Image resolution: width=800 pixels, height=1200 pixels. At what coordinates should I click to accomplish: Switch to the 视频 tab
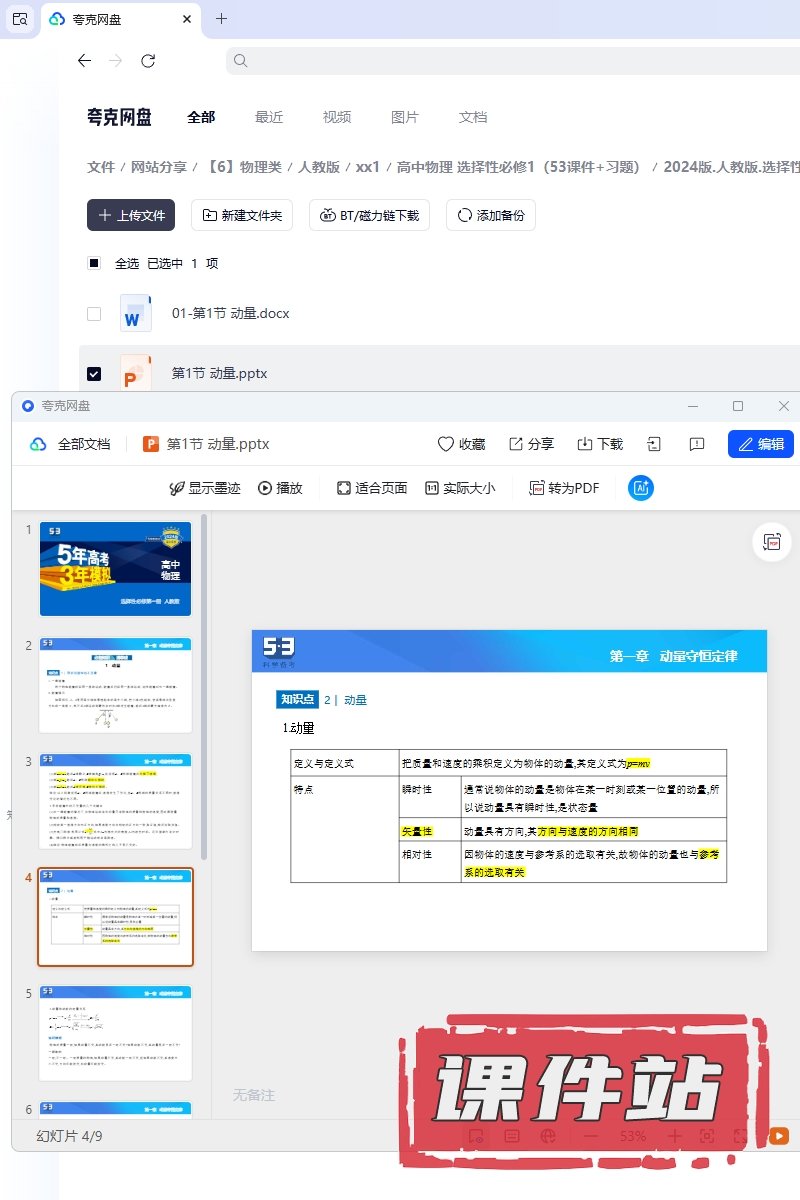coord(337,117)
